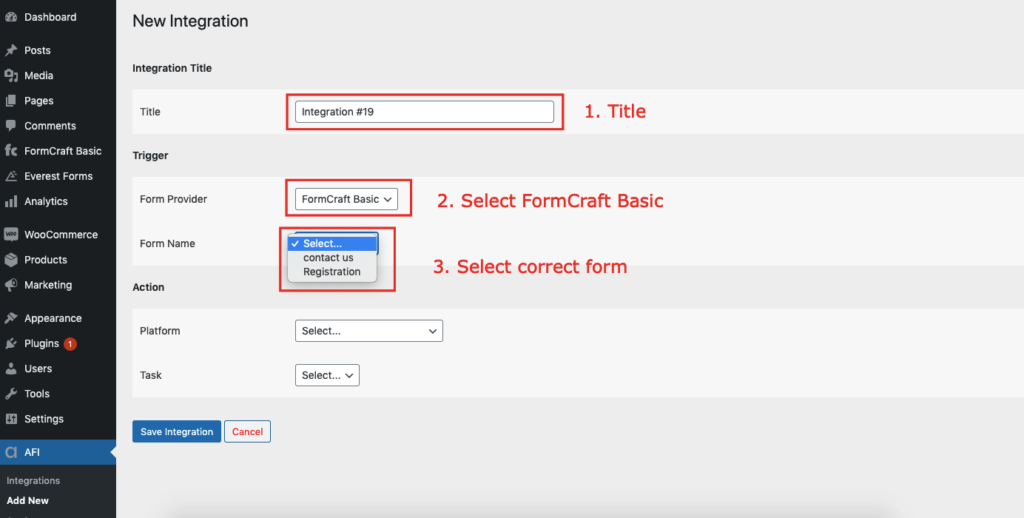
Task: Click the FormCraft Basic fc icon
Action: 10,151
